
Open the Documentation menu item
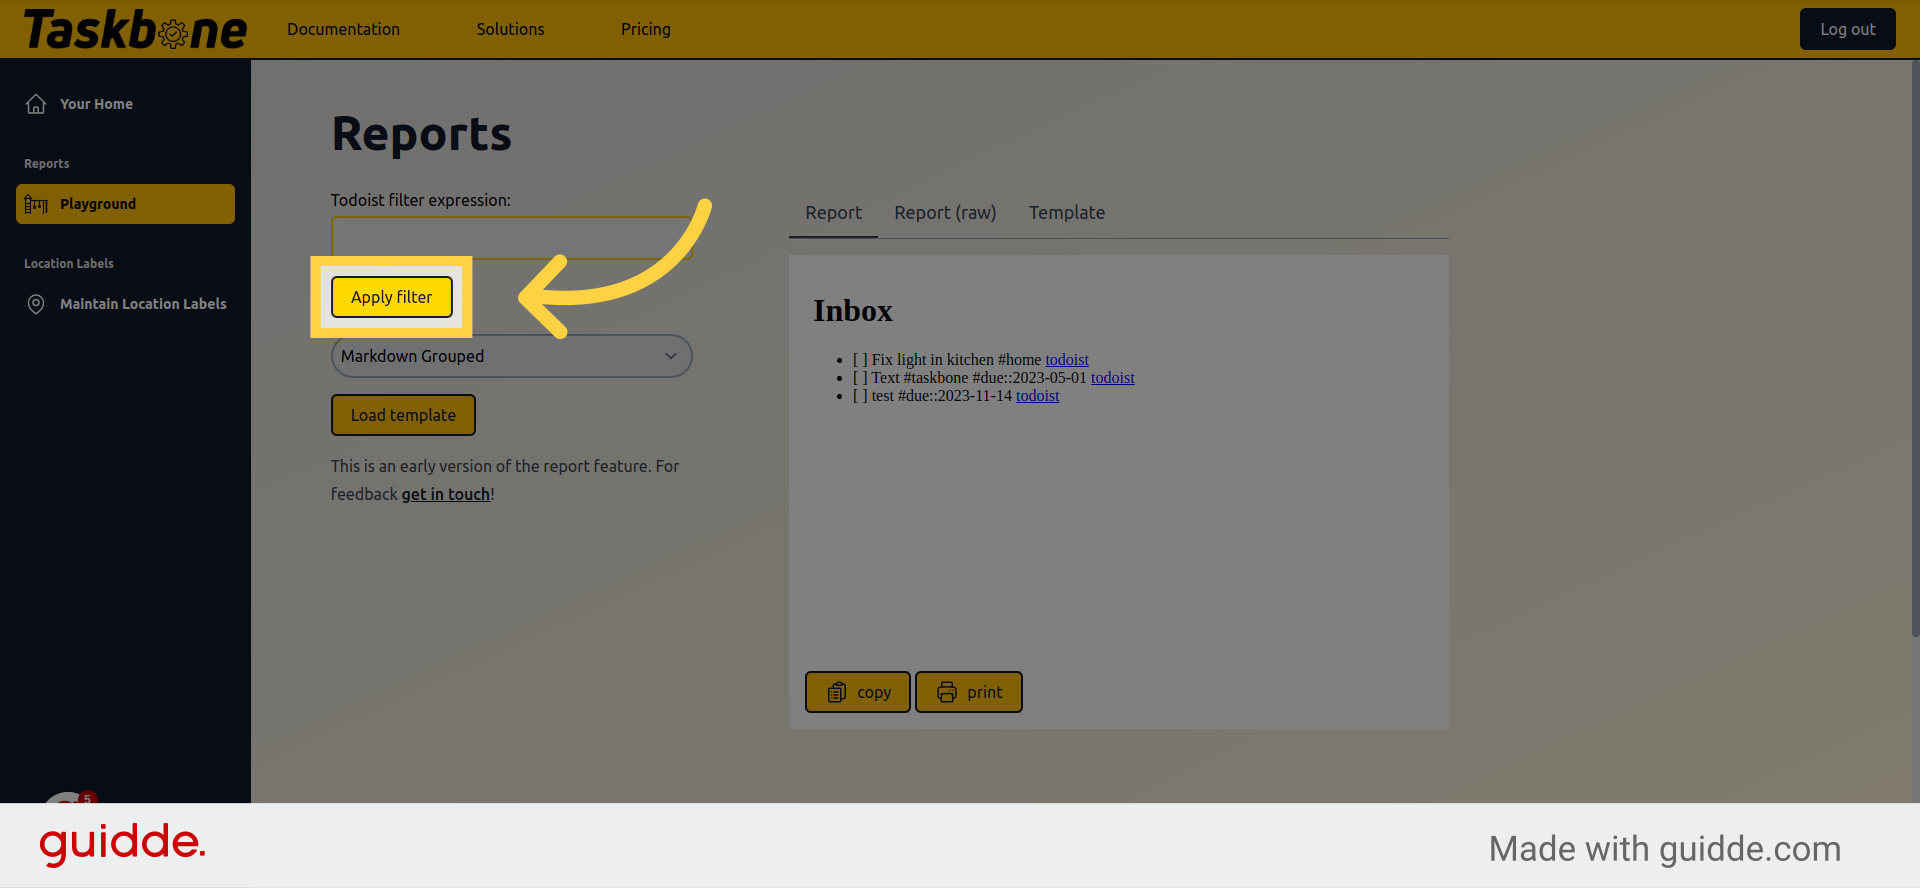click(x=343, y=30)
